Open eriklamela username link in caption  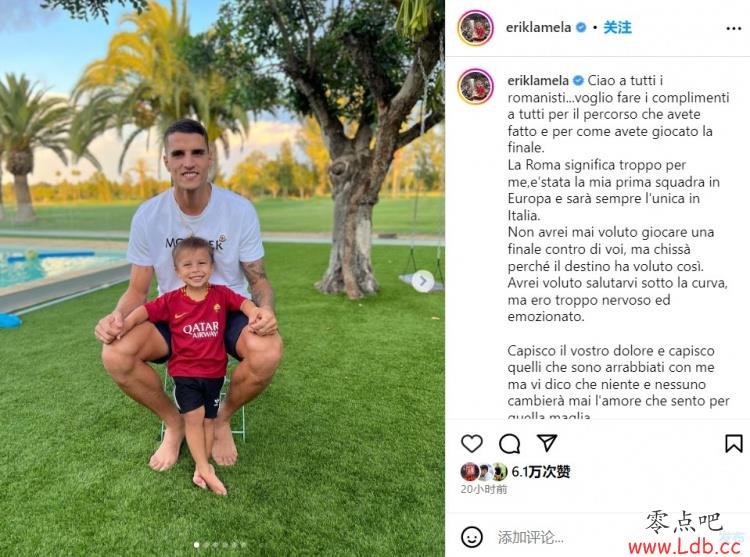tap(538, 80)
